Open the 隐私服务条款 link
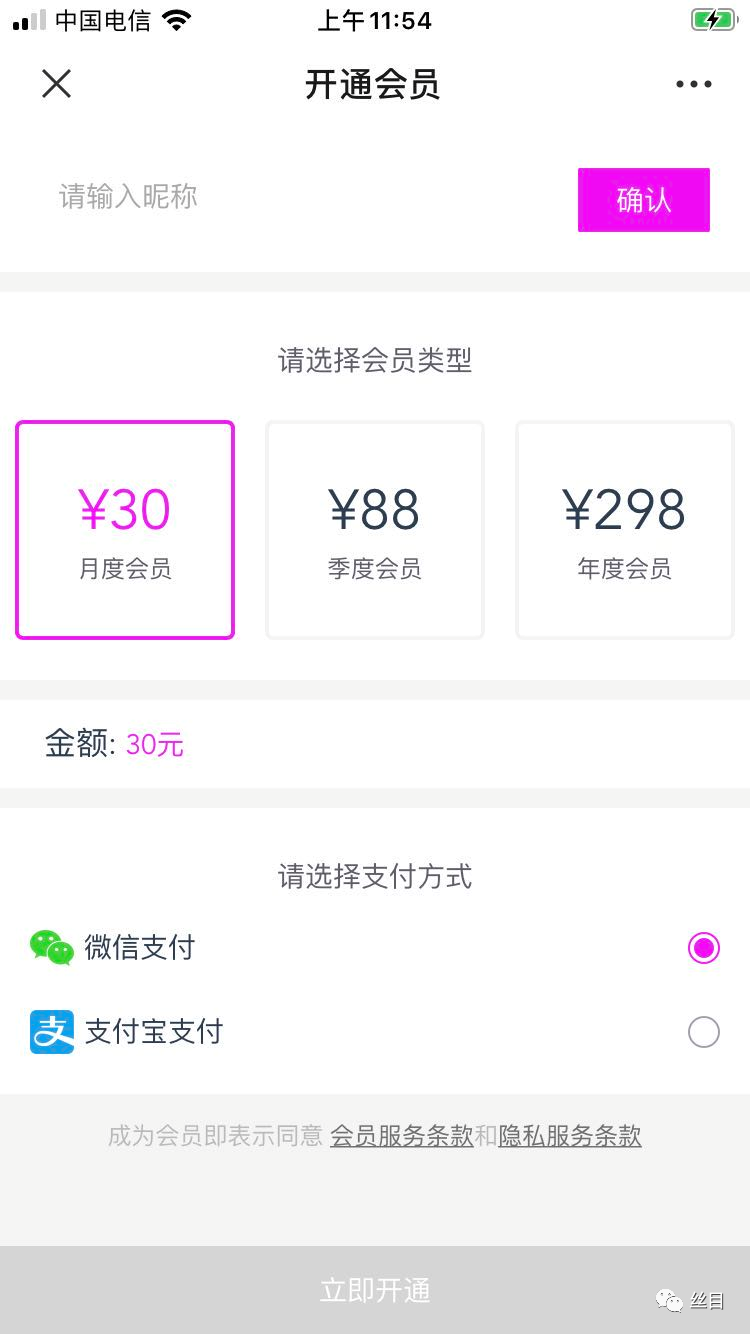This screenshot has height=1334, width=750. tap(570, 1136)
